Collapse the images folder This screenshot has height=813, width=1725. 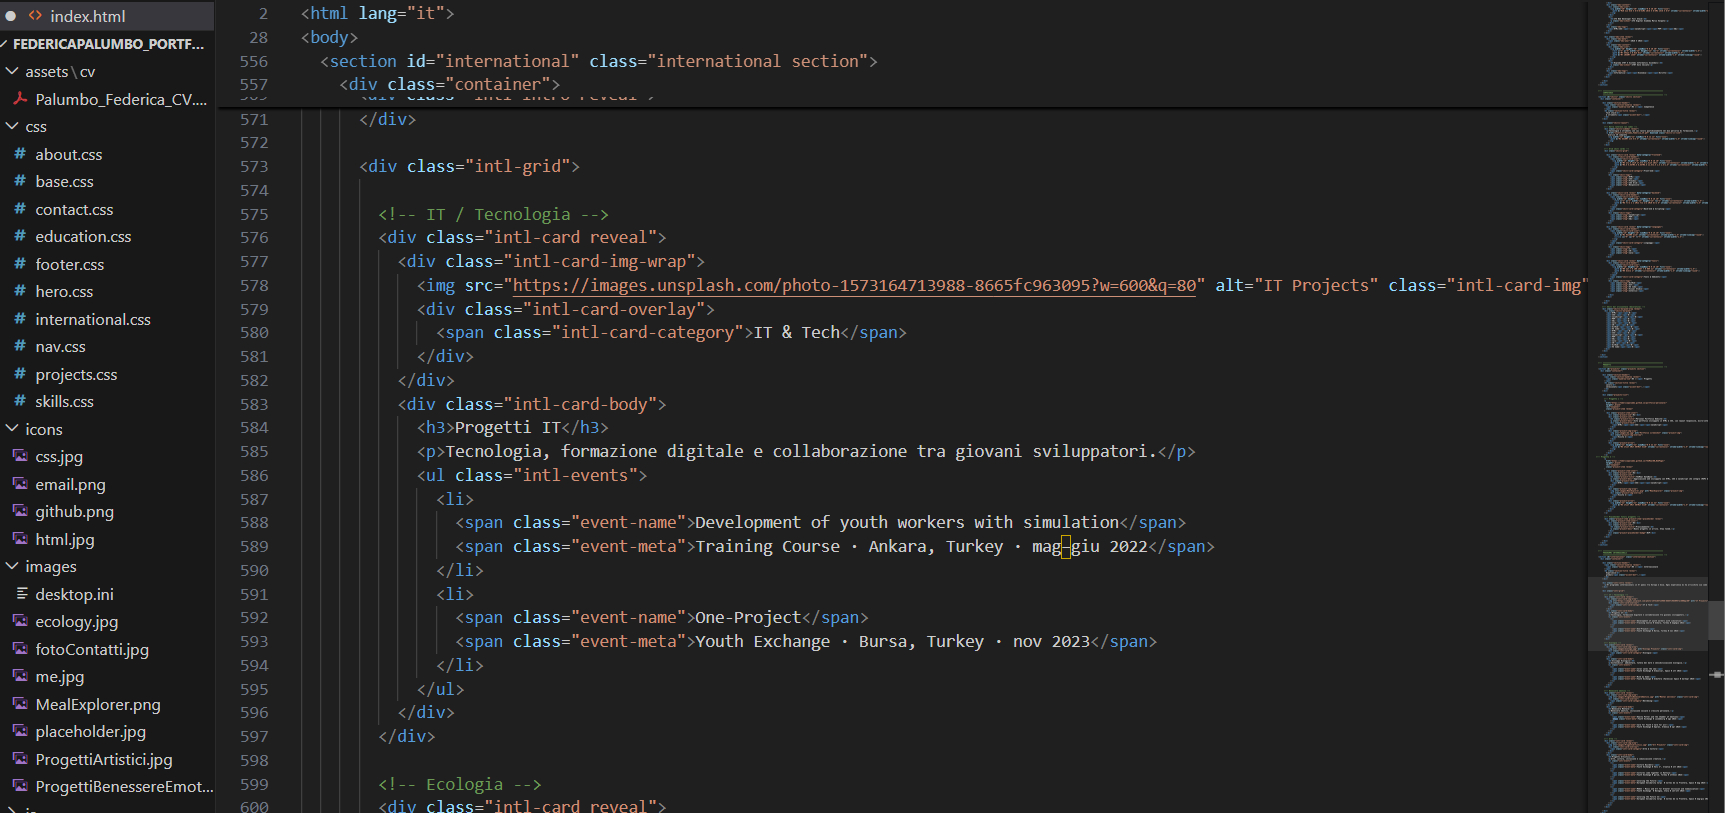pyautogui.click(x=12, y=566)
